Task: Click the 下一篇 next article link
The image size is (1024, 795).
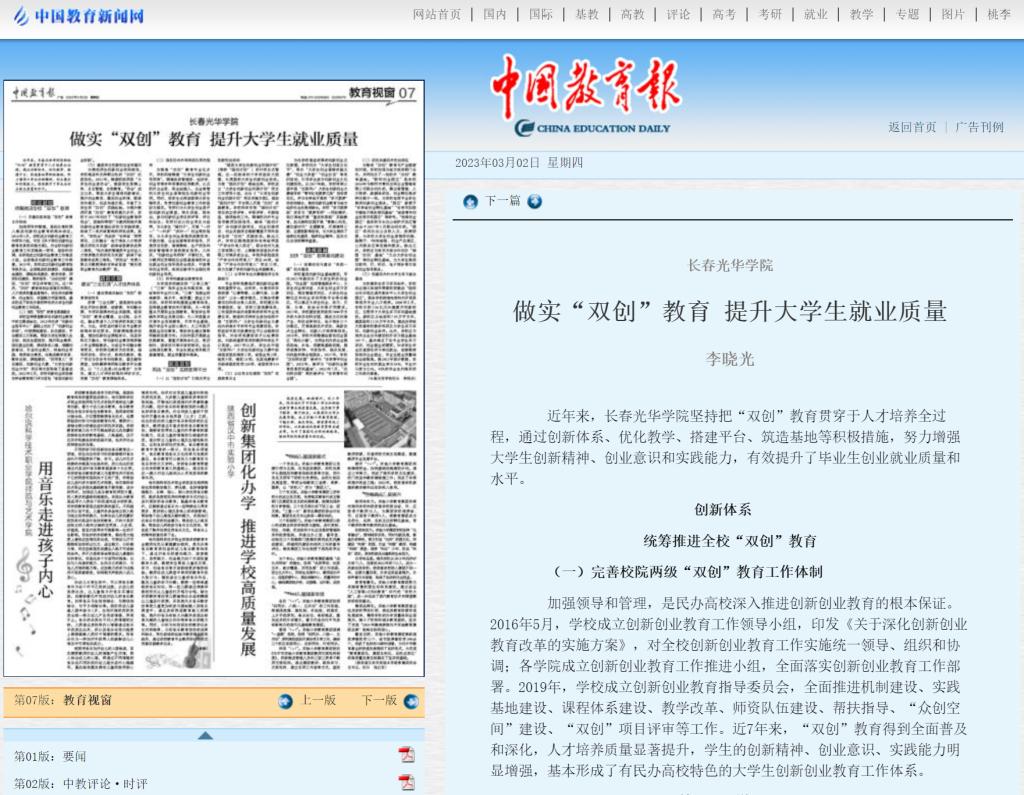Action: (502, 201)
